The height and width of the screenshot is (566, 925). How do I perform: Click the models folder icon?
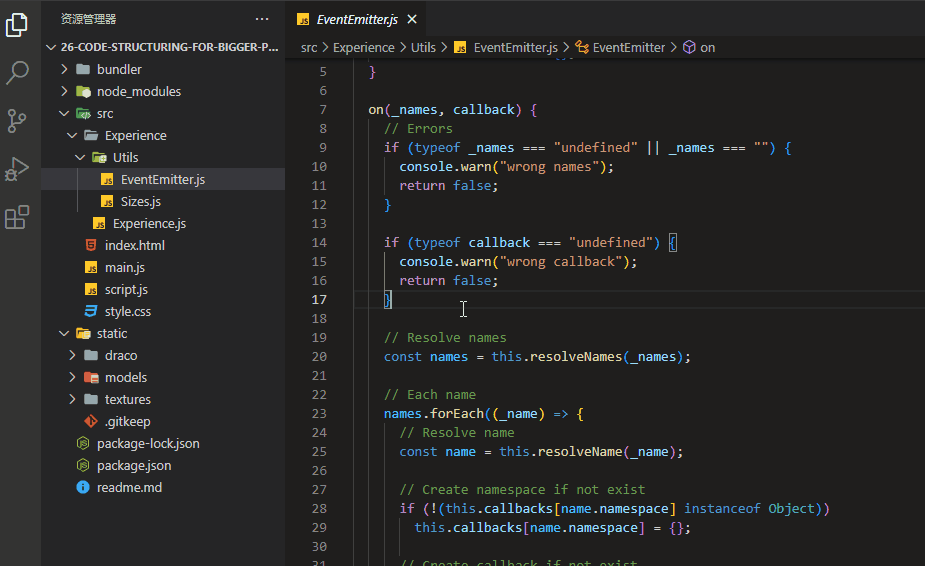coord(91,378)
